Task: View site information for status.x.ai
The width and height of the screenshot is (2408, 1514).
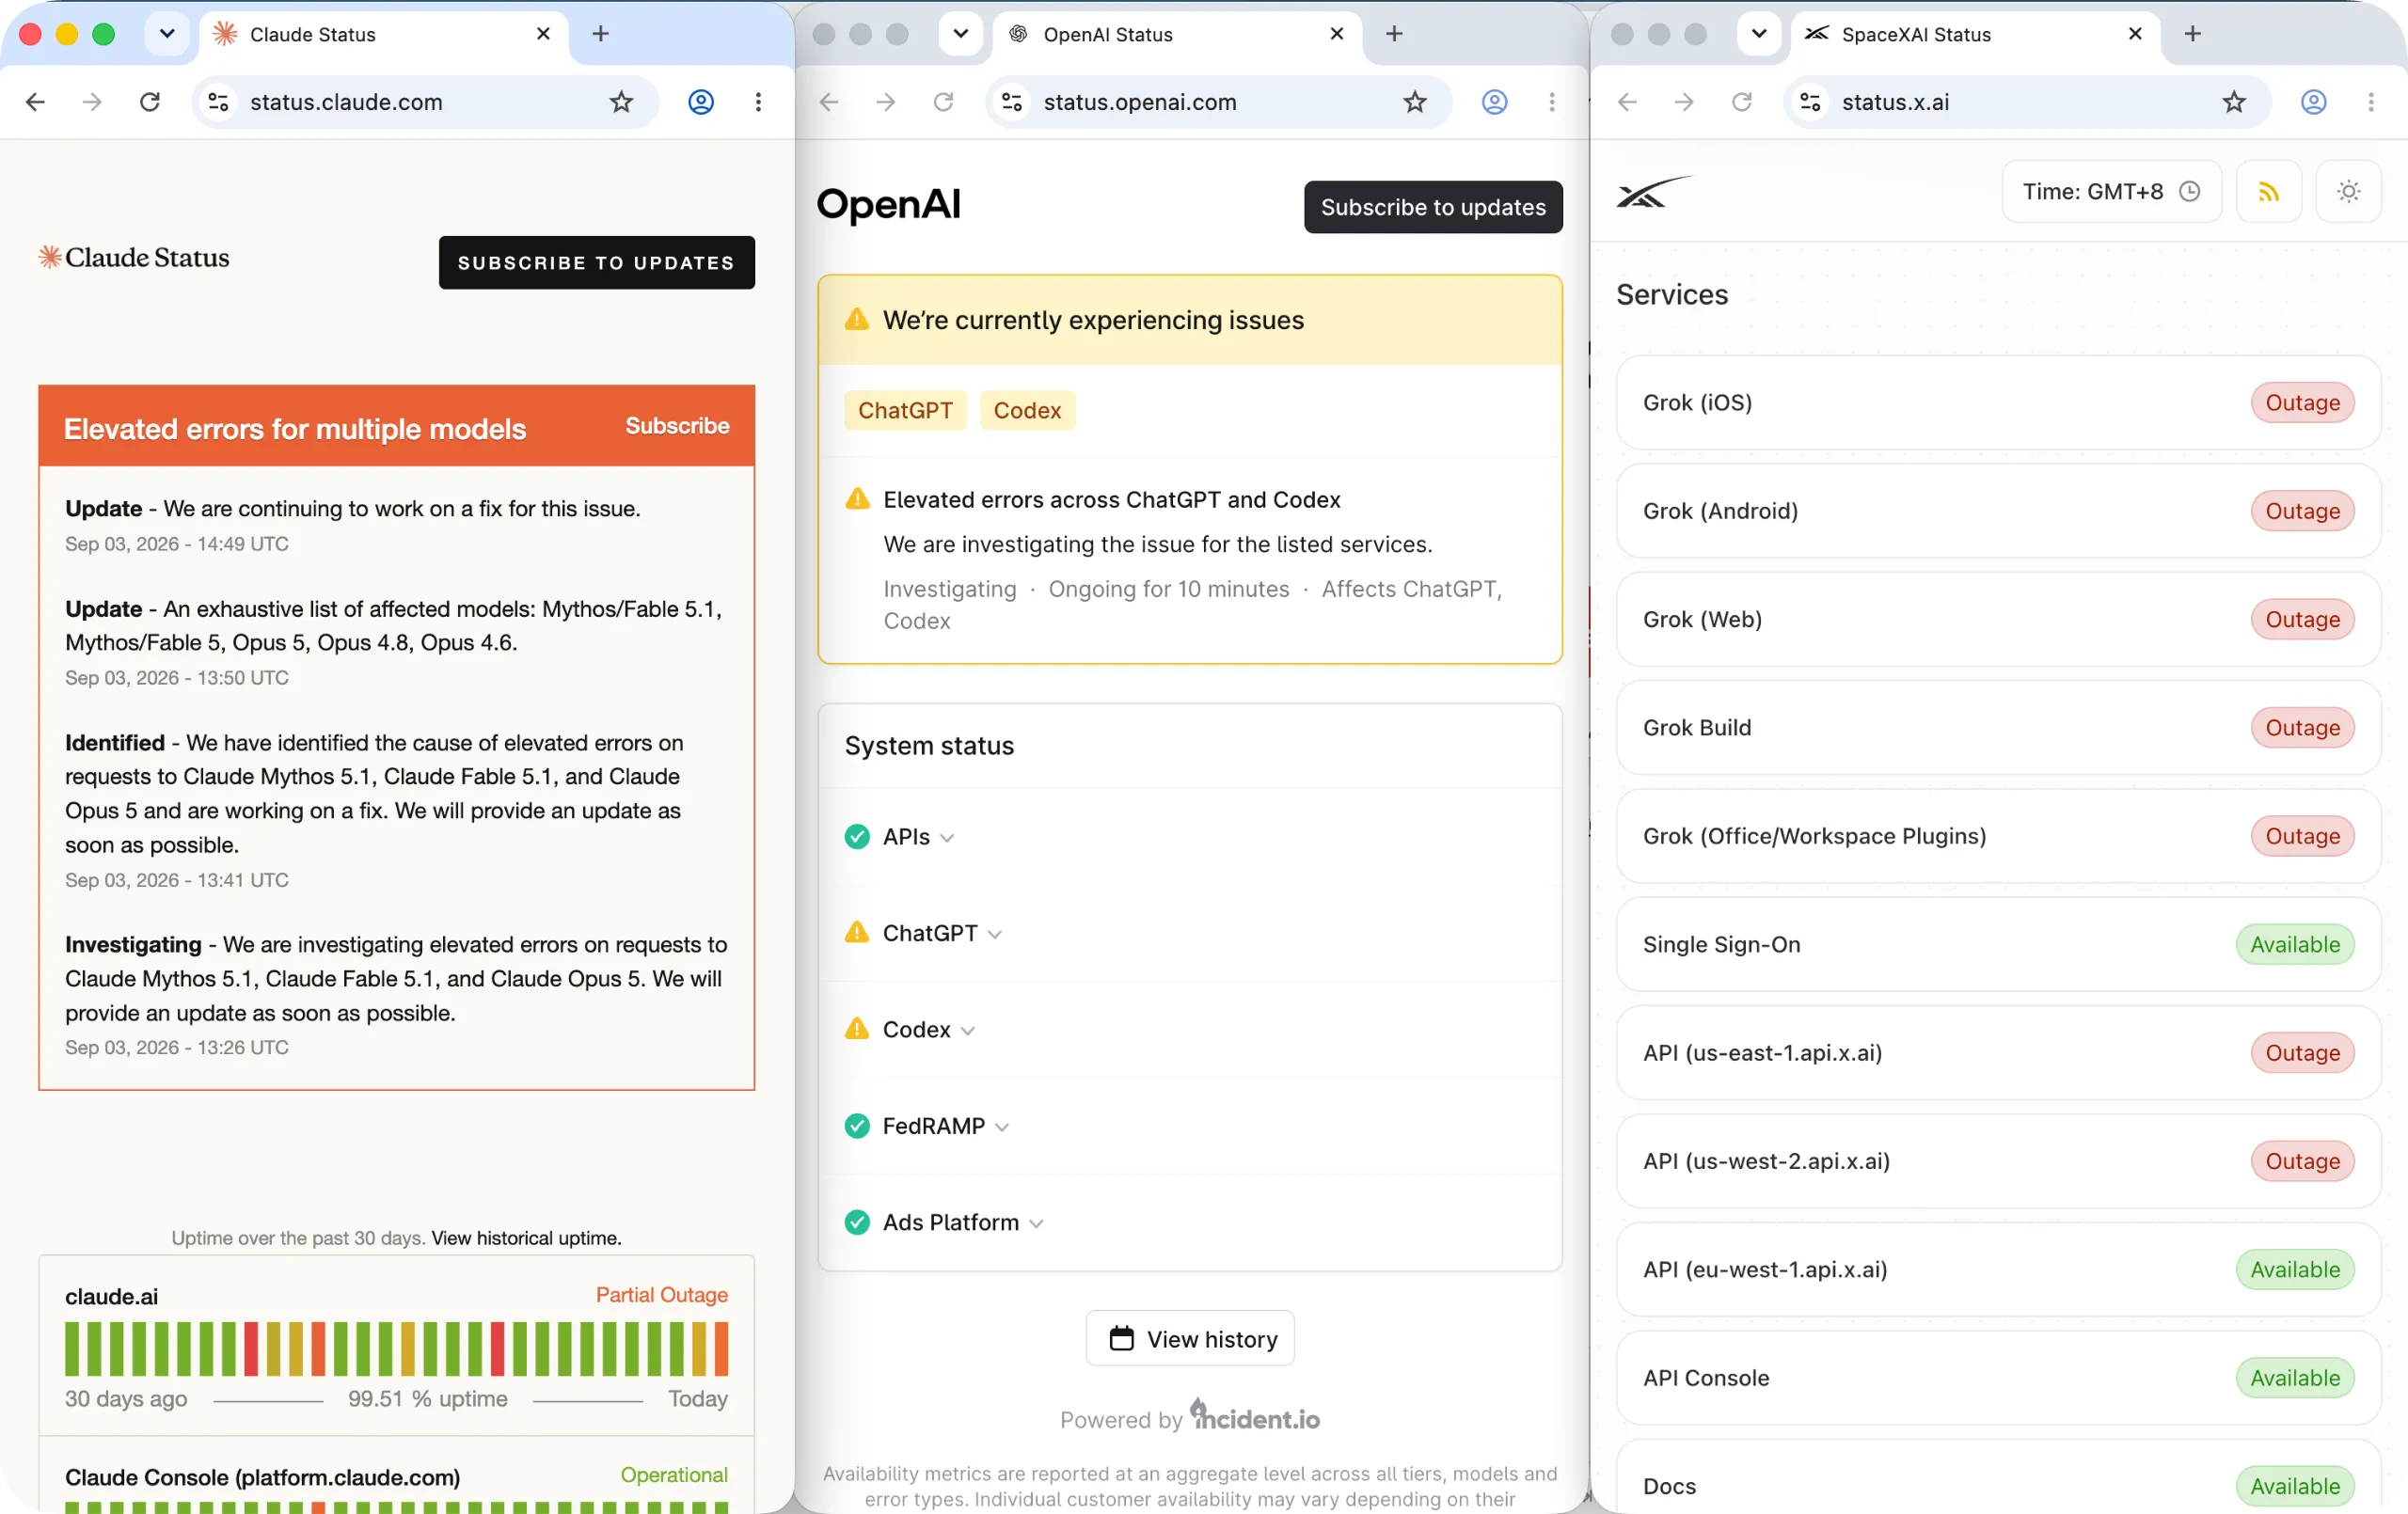Action: pos(1810,102)
